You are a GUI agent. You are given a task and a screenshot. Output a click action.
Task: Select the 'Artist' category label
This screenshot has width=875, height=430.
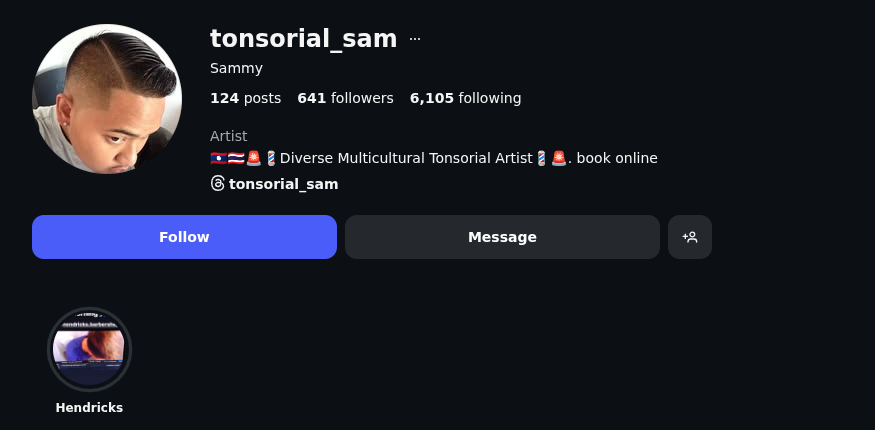point(228,136)
